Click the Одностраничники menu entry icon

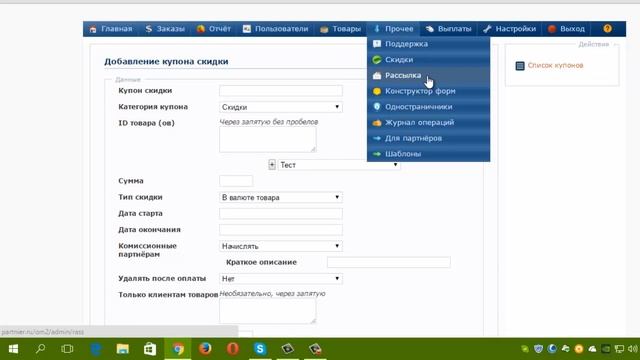pos(377,107)
